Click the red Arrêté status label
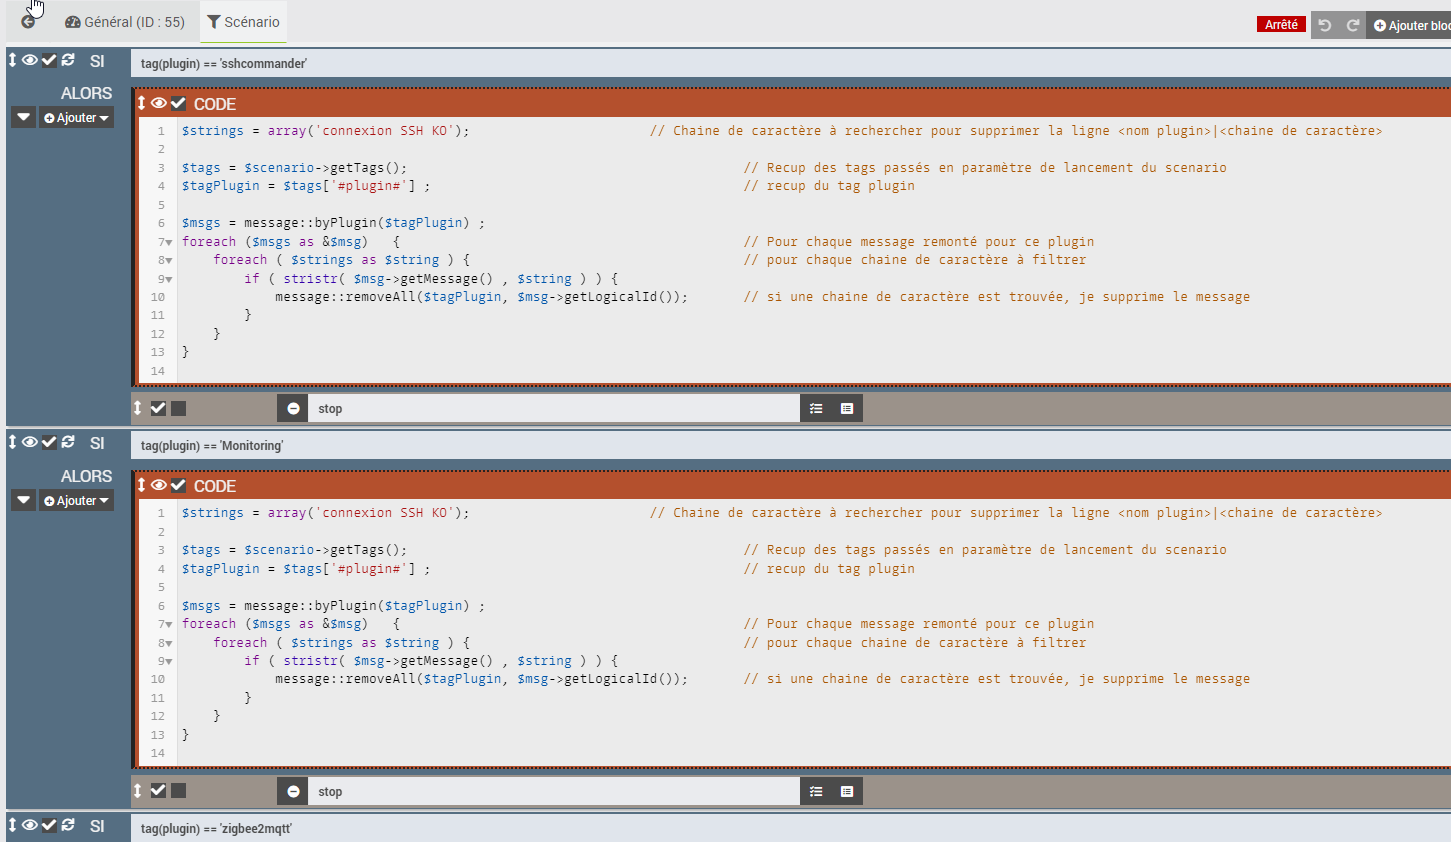The height and width of the screenshot is (842, 1451). coord(1281,24)
